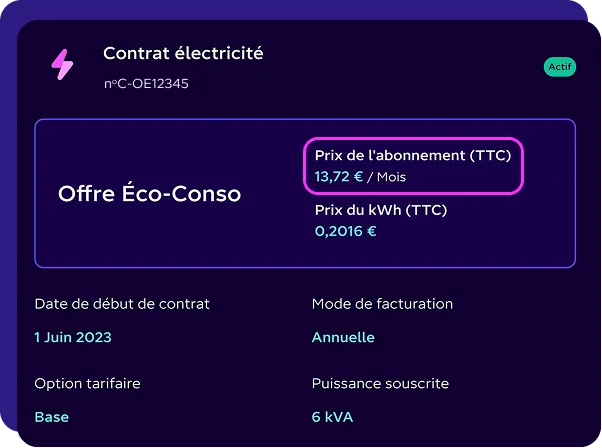The width and height of the screenshot is (602, 448).
Task: Select the Base tariff option value
Action: tap(52, 417)
